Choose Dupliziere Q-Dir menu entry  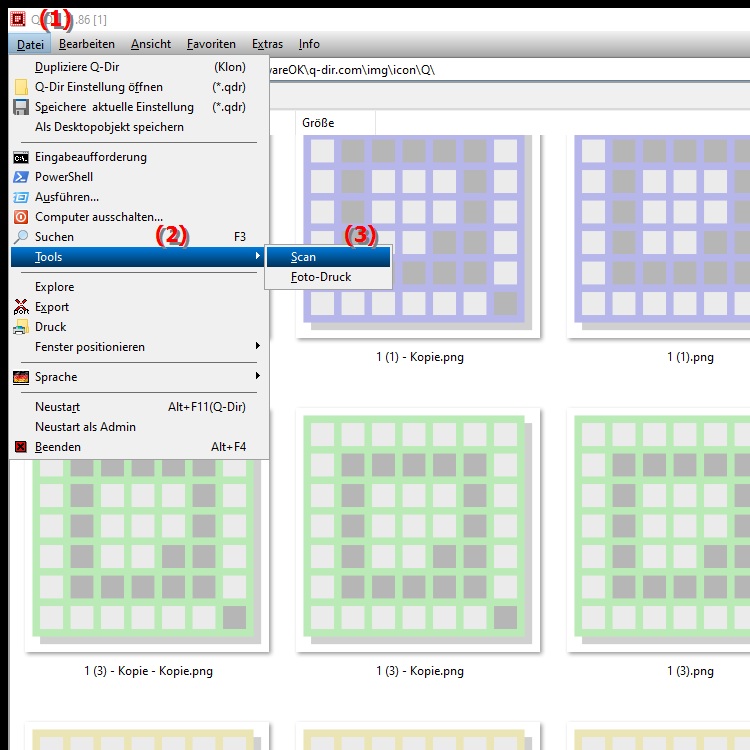point(139,67)
